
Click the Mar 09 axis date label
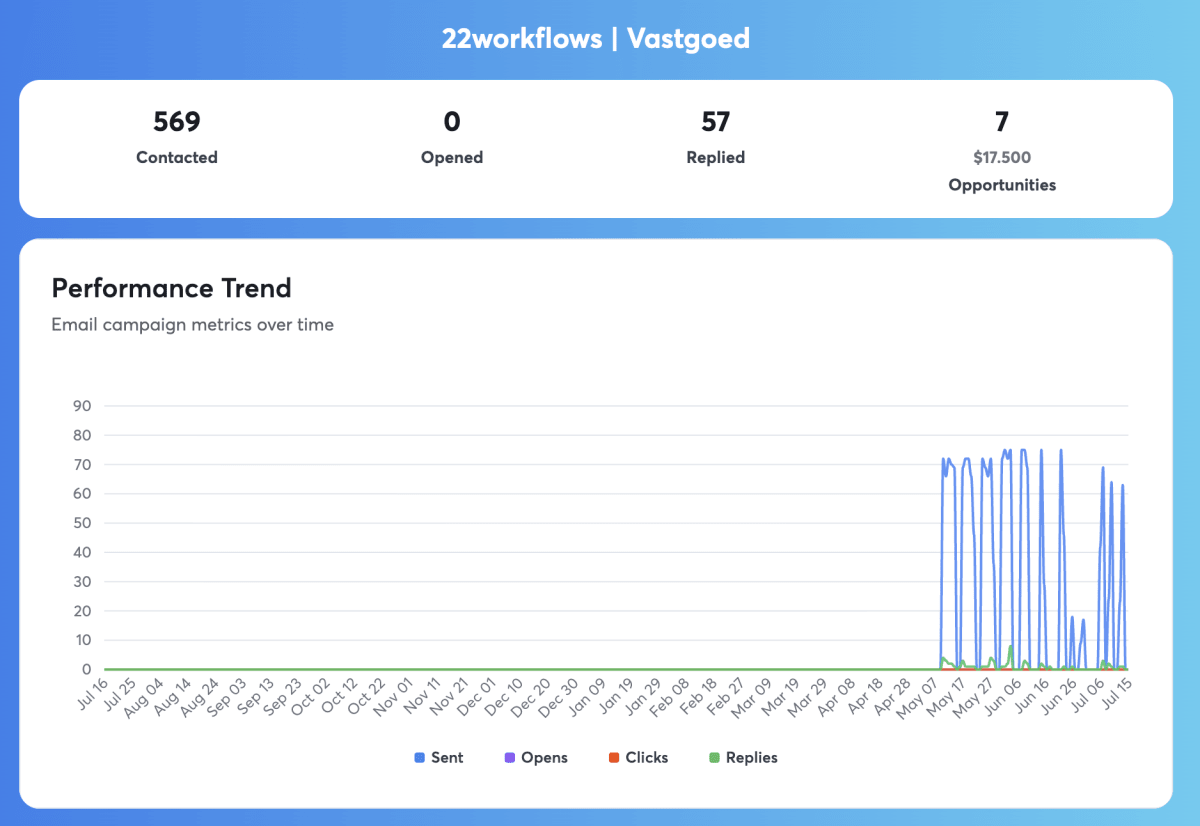(x=753, y=696)
